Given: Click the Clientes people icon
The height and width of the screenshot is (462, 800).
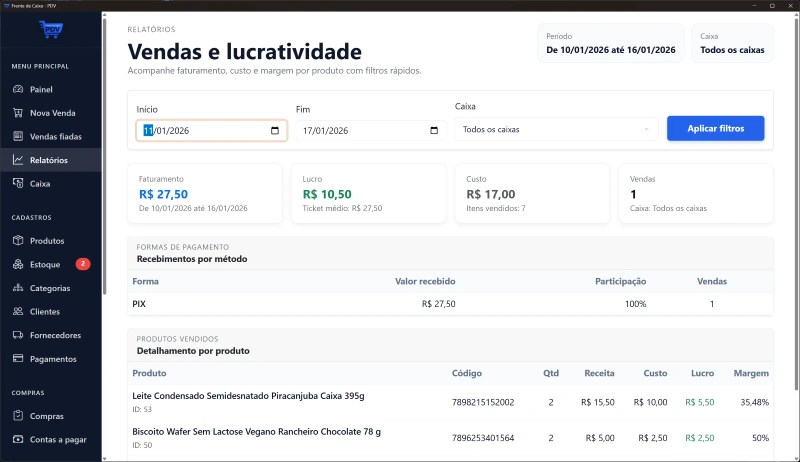Looking at the screenshot, I should tap(18, 311).
